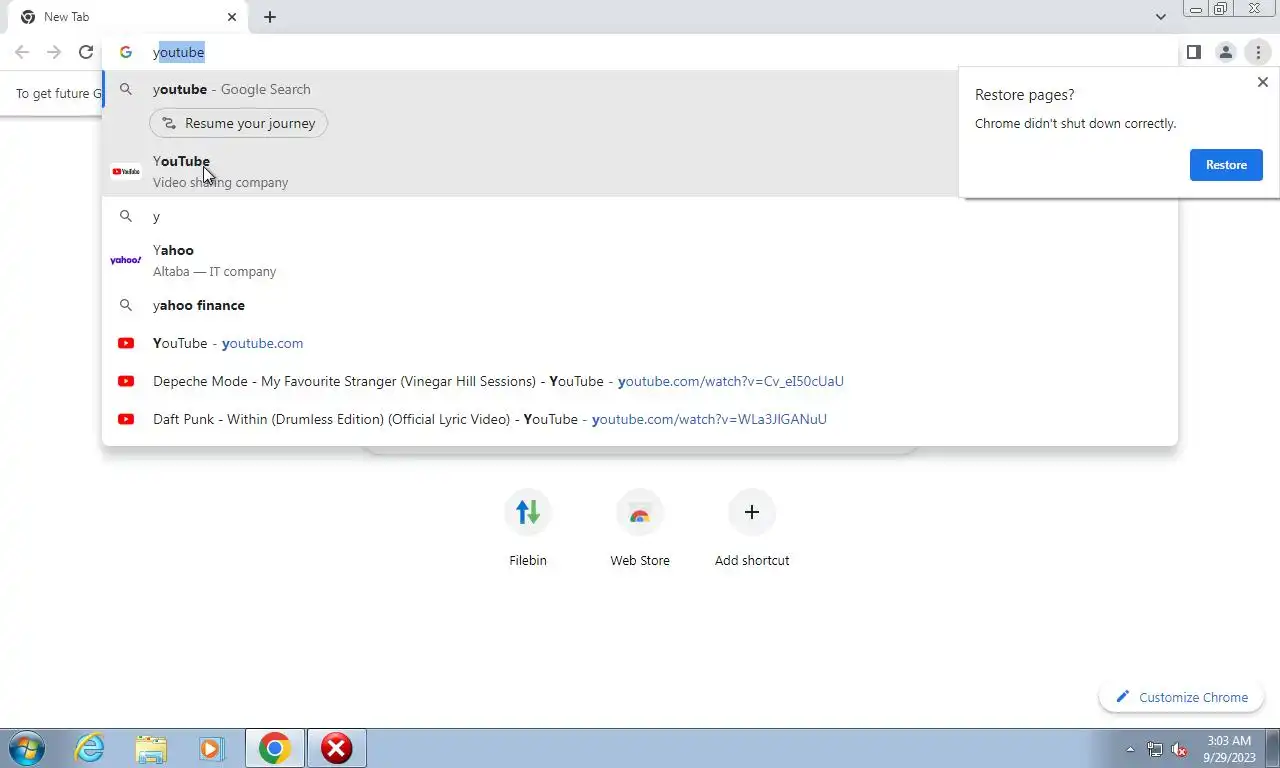
Task: Open Windows Media Player from taskbar
Action: click(211, 748)
